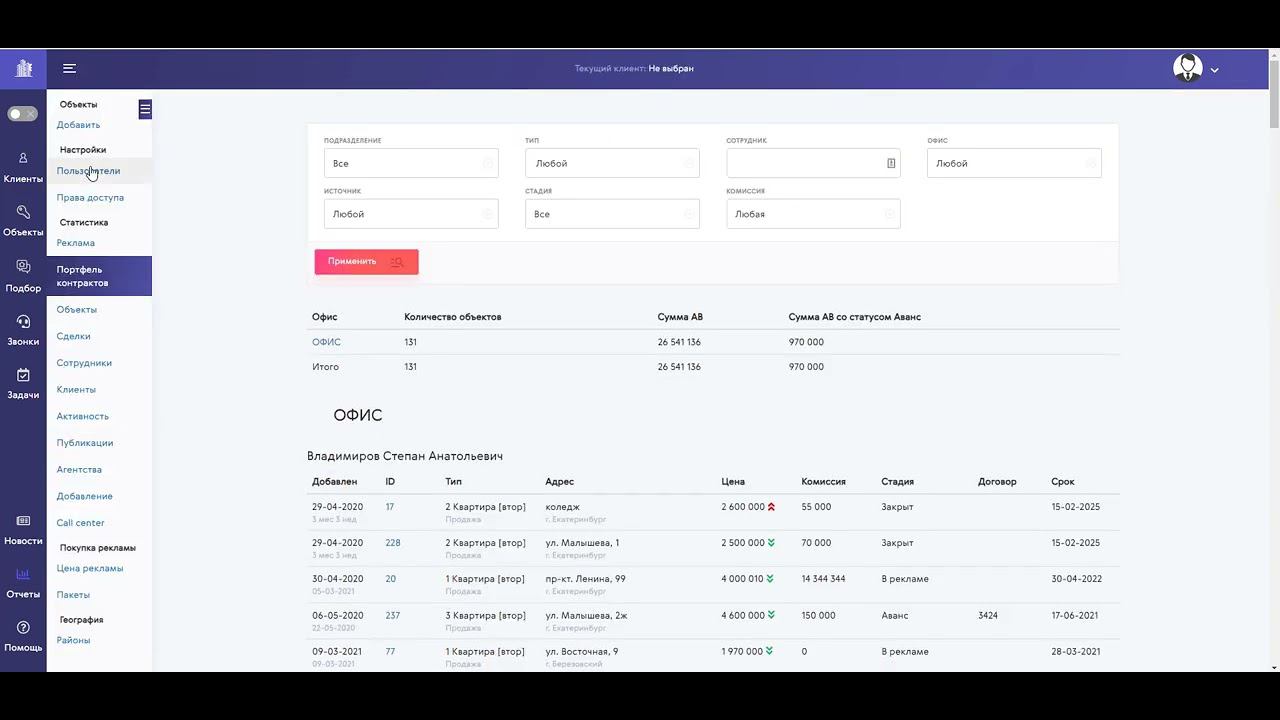Open object ID 77 link
Viewport: 1280px width, 720px height.
tap(390, 651)
